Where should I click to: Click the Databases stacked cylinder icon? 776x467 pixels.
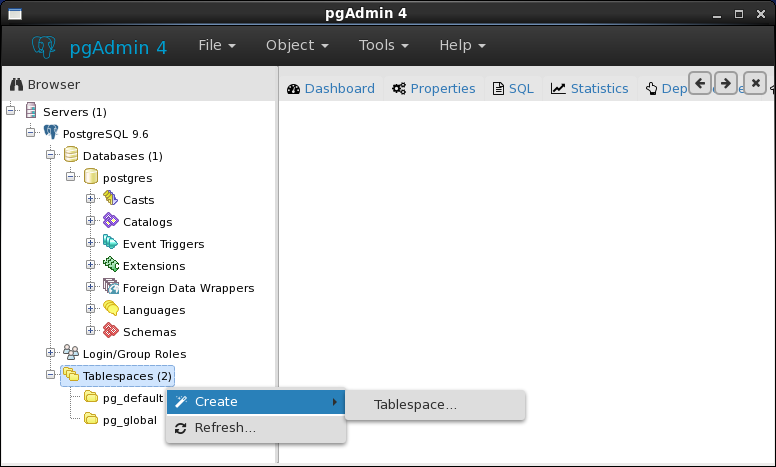coord(71,154)
